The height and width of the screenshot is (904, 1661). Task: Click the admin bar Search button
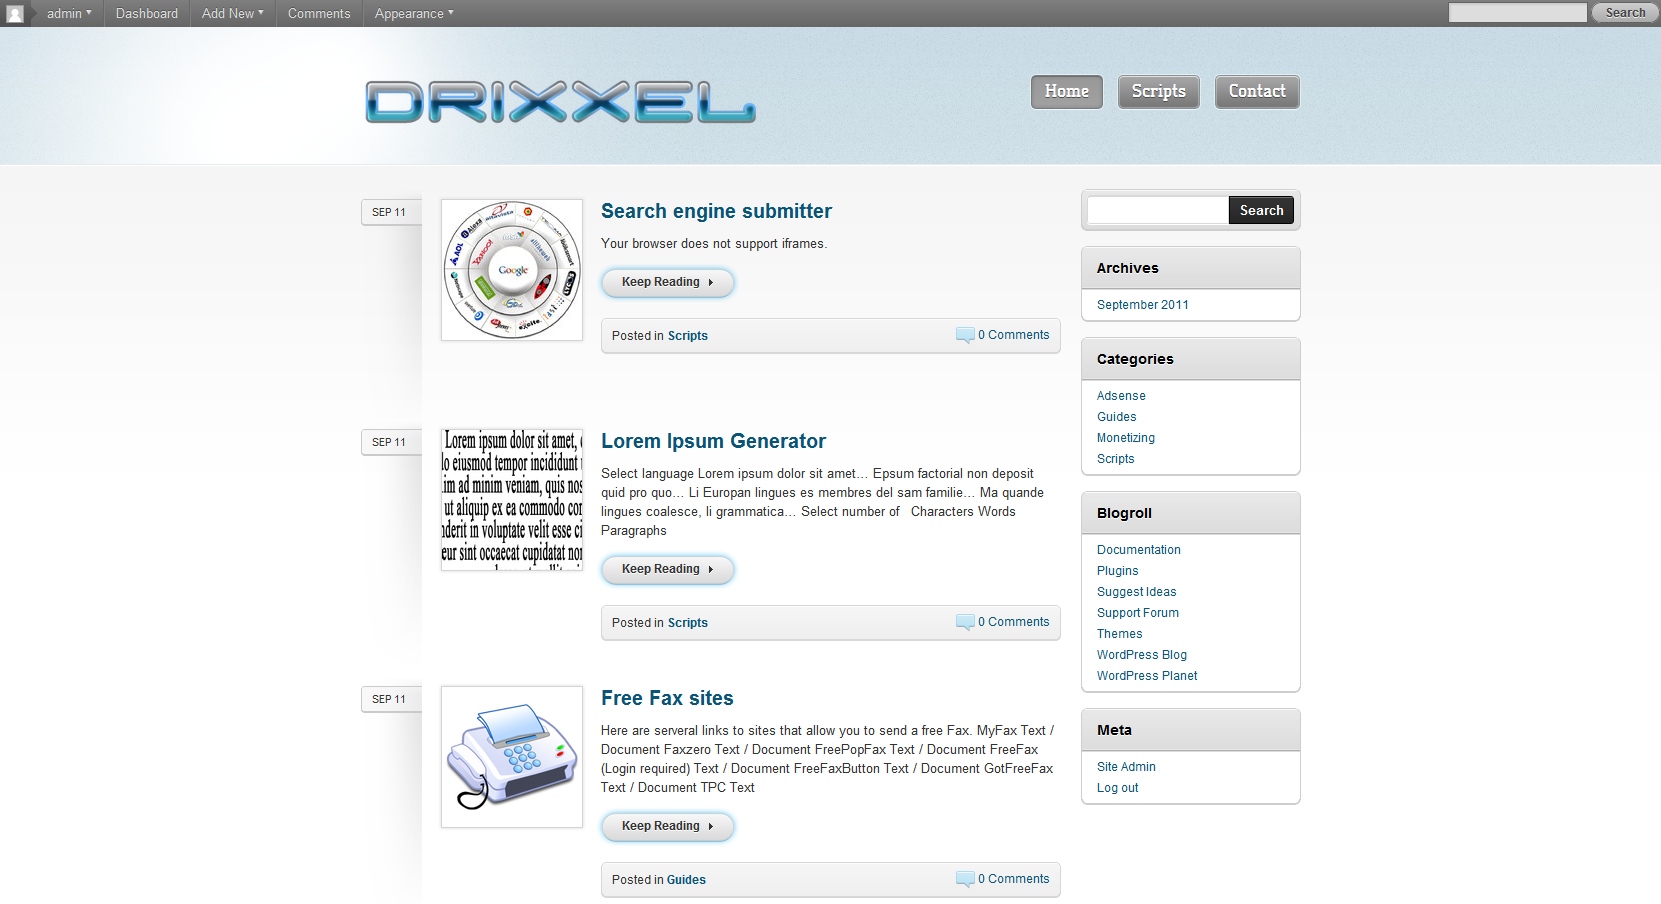pyautogui.click(x=1625, y=12)
